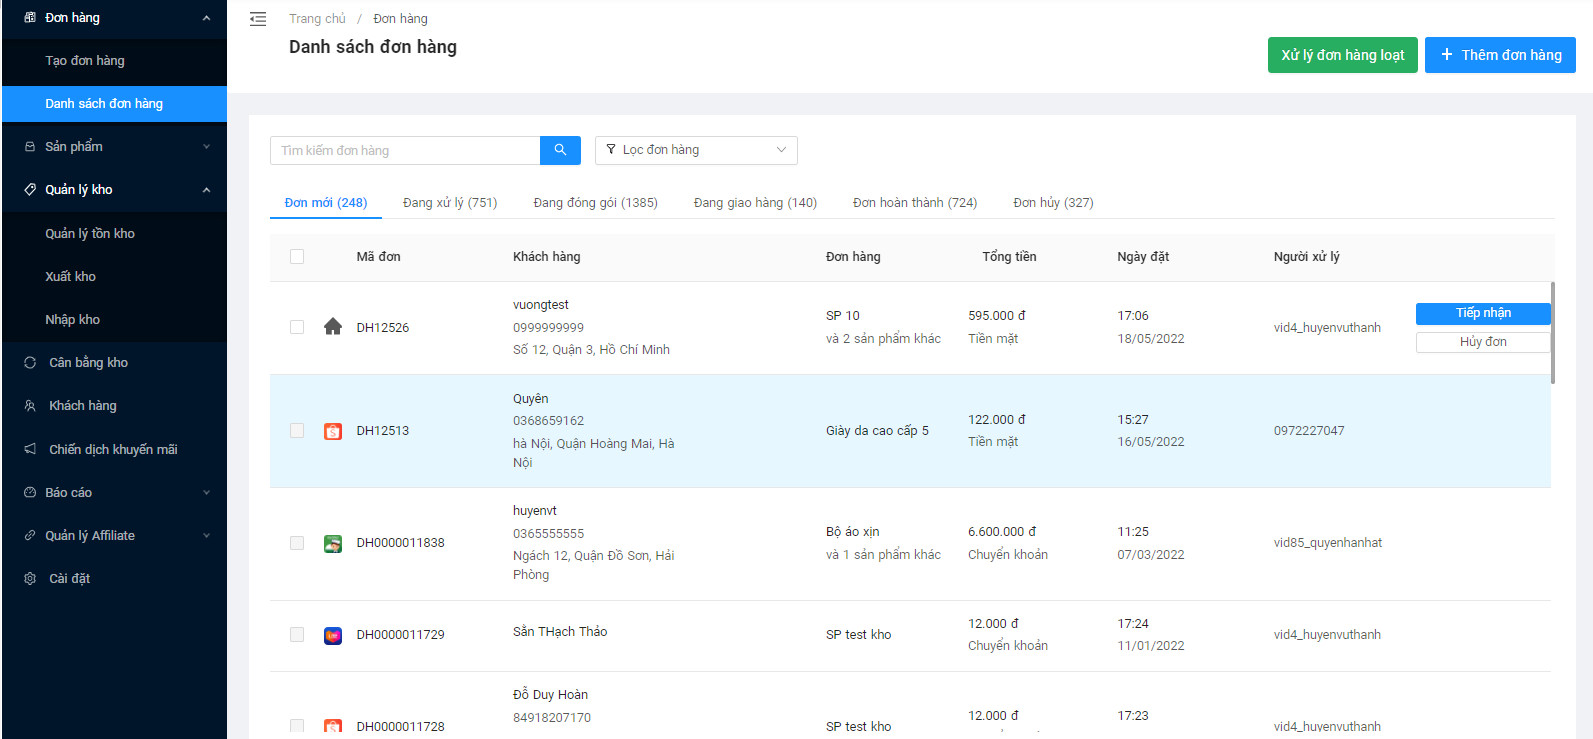This screenshot has height=739, width=1593.
Task: Click the Shopee icon for order DH12513
Action: coord(333,431)
